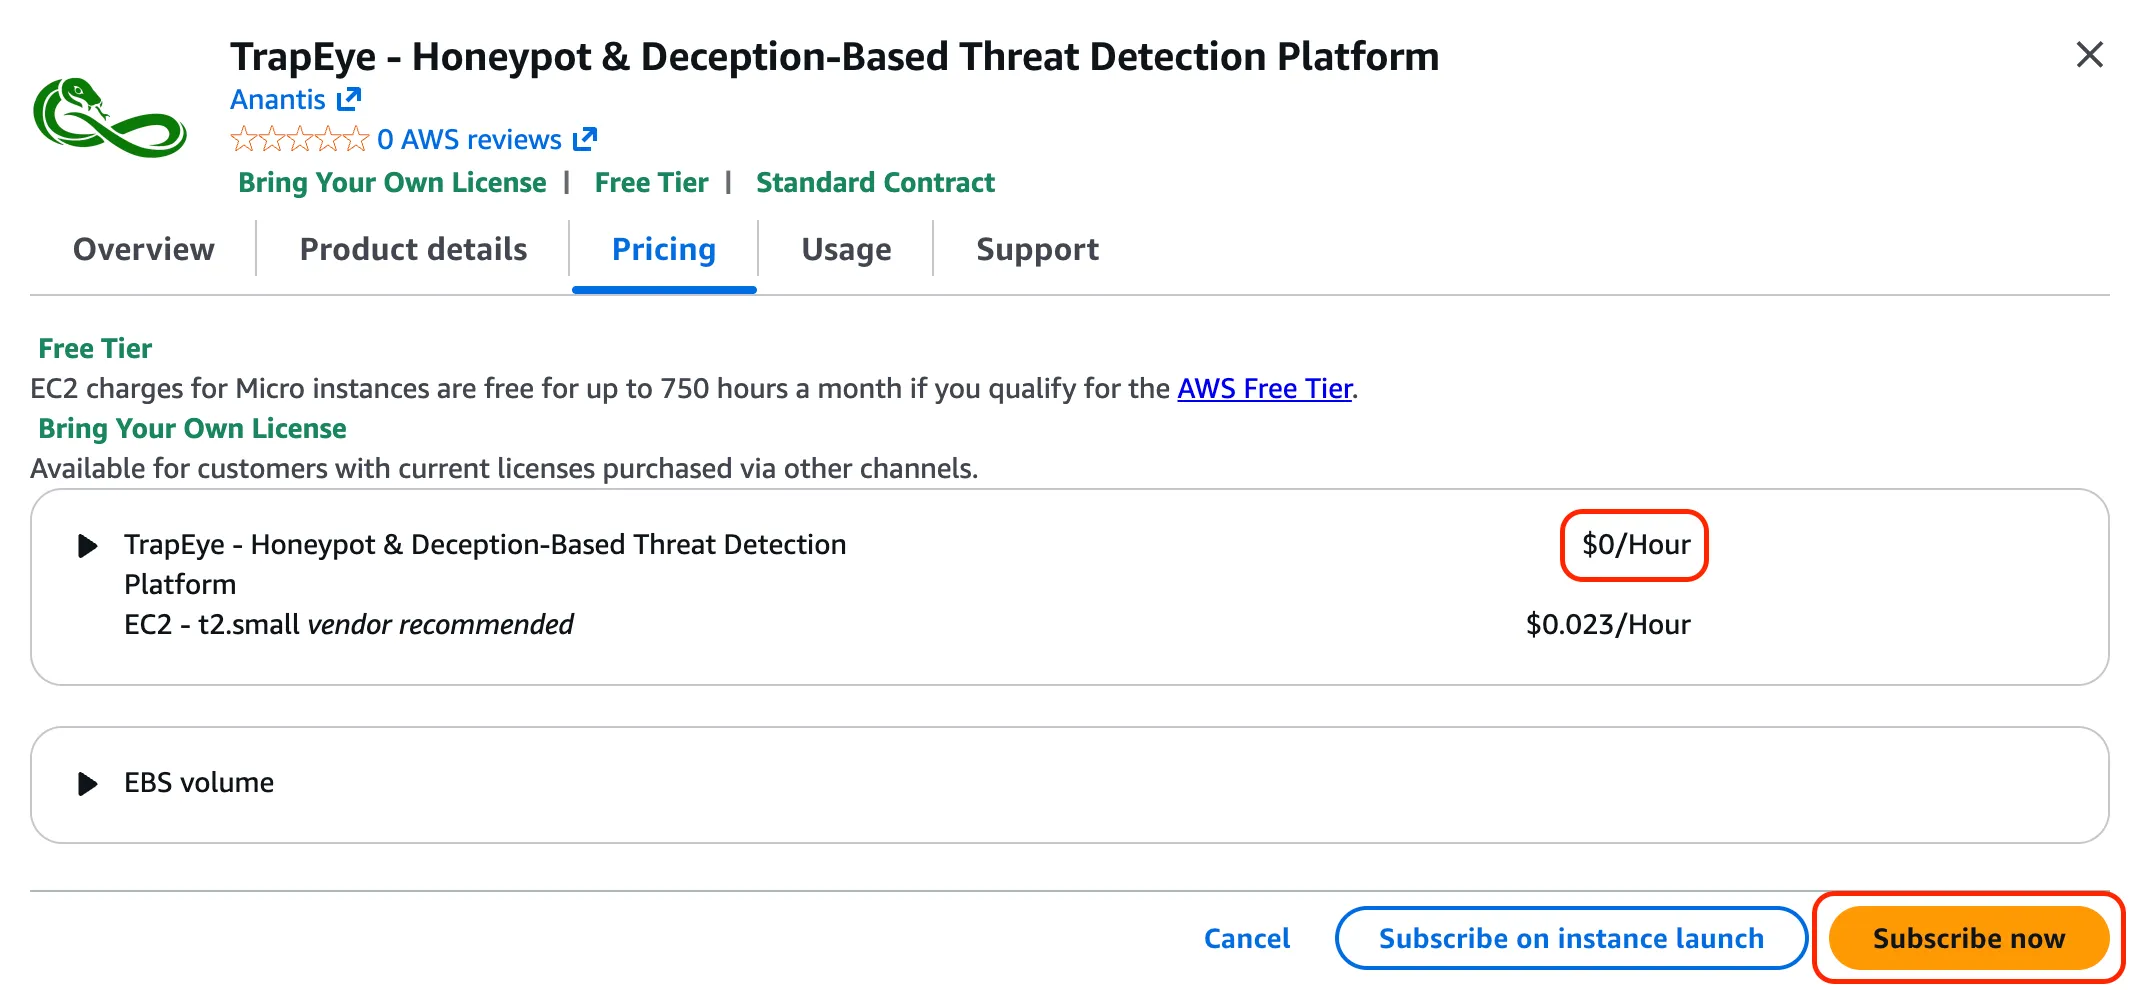
Task: Go to the Usage tab
Action: tap(846, 249)
